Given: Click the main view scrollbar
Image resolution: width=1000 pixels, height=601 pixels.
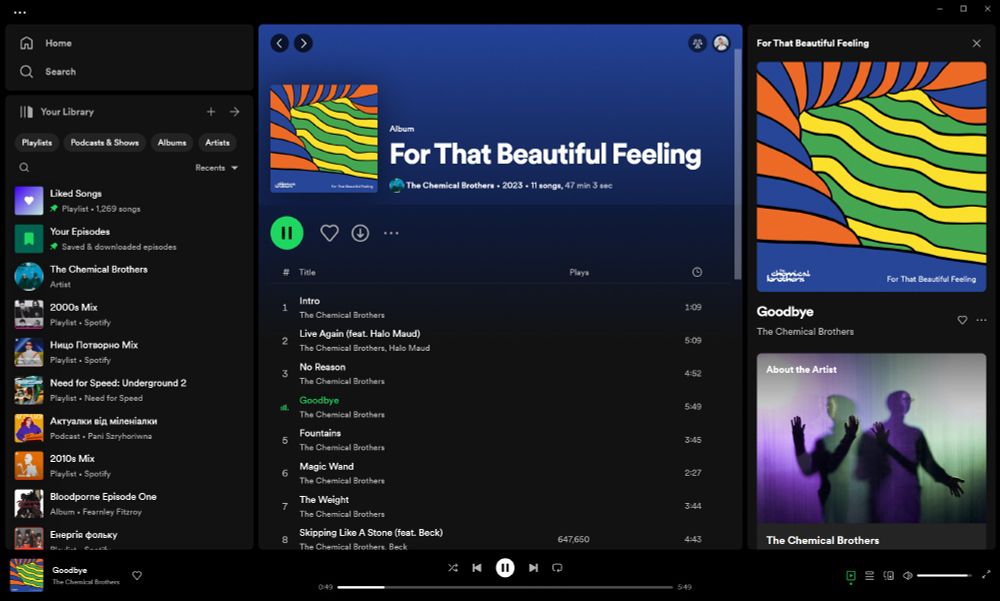Looking at the screenshot, I should click(738, 164).
